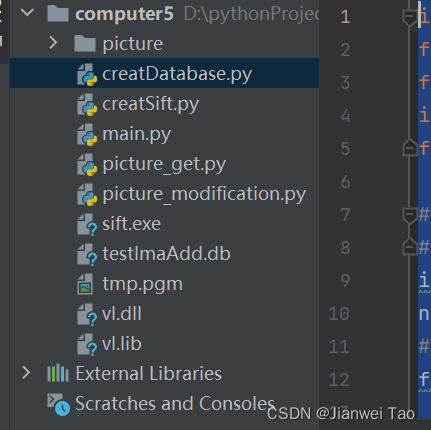The image size is (431, 430).
Task: Click the picture_get.py Python file icon
Action: (x=87, y=164)
